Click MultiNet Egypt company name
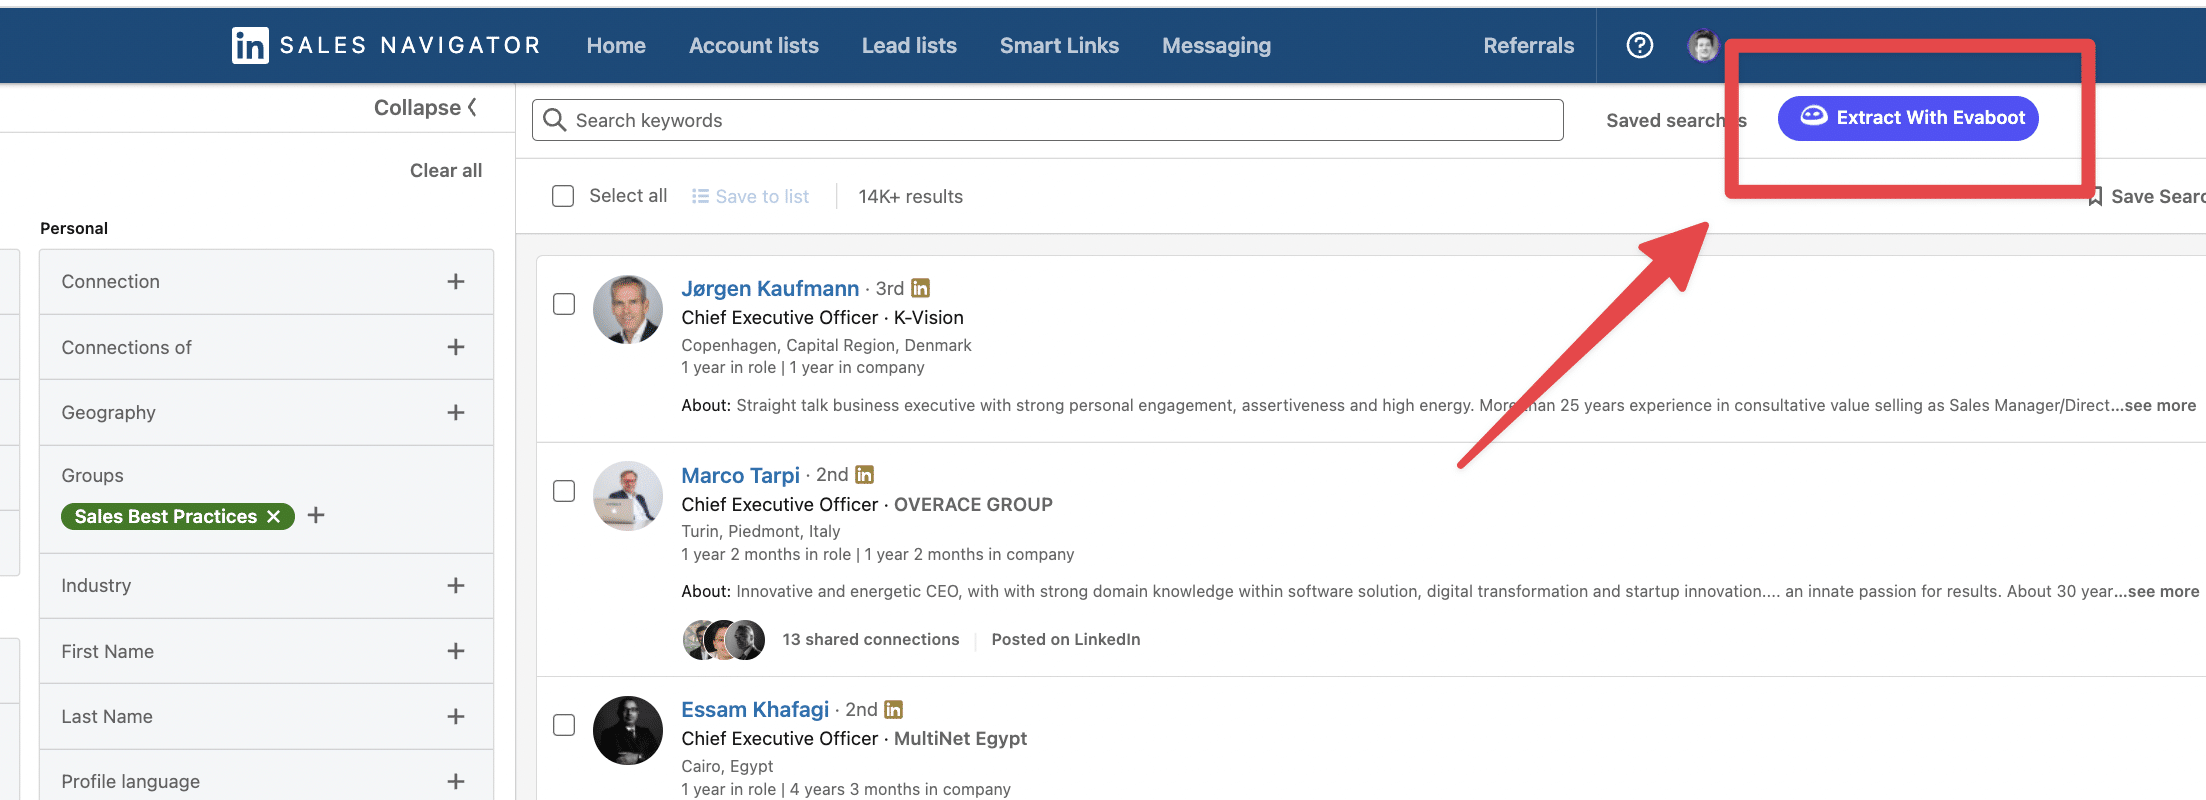The height and width of the screenshot is (800, 2206). pos(960,738)
